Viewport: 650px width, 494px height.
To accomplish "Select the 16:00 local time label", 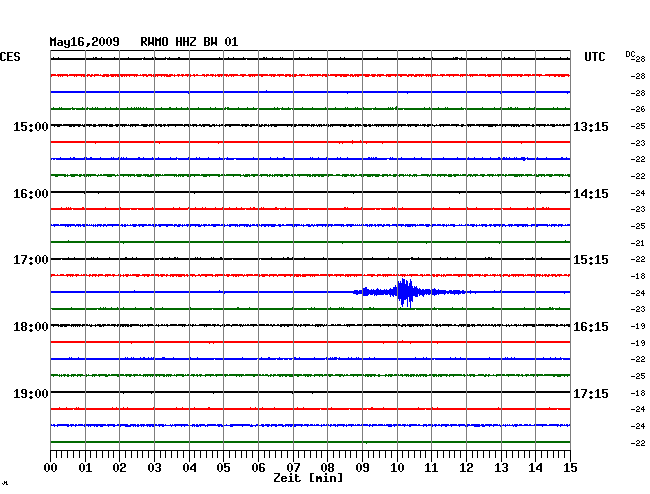I will point(31,194).
